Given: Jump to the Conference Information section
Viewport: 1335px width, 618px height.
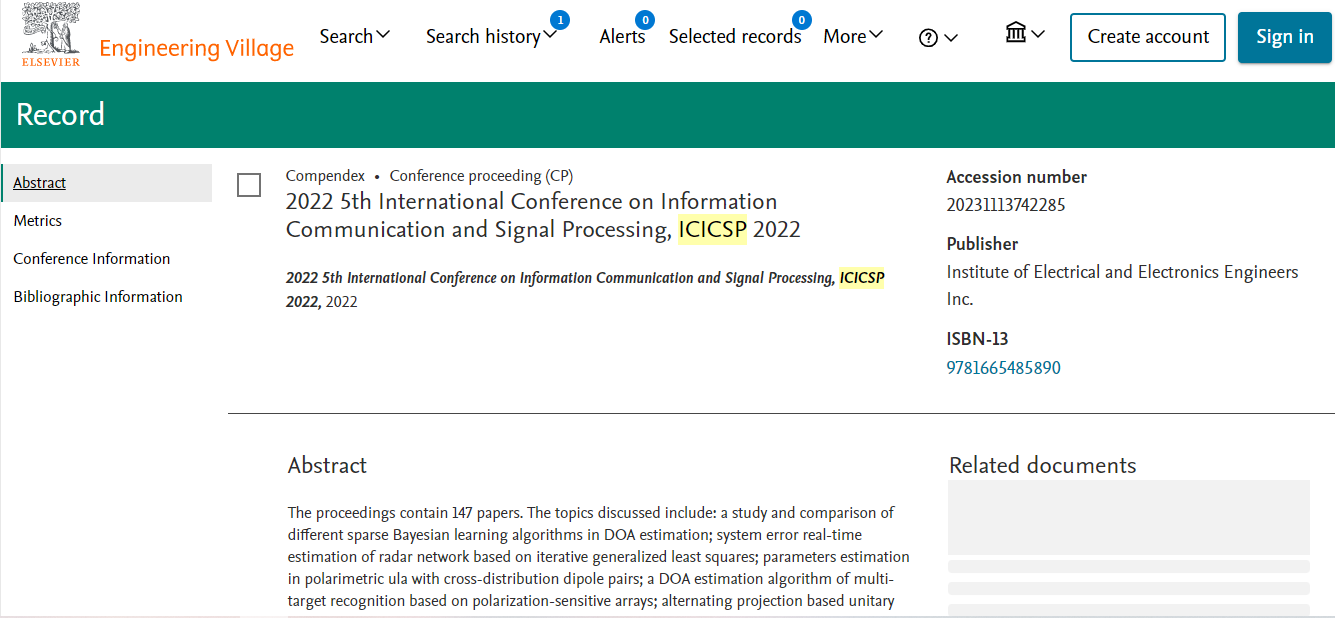Looking at the screenshot, I should tap(92, 259).
